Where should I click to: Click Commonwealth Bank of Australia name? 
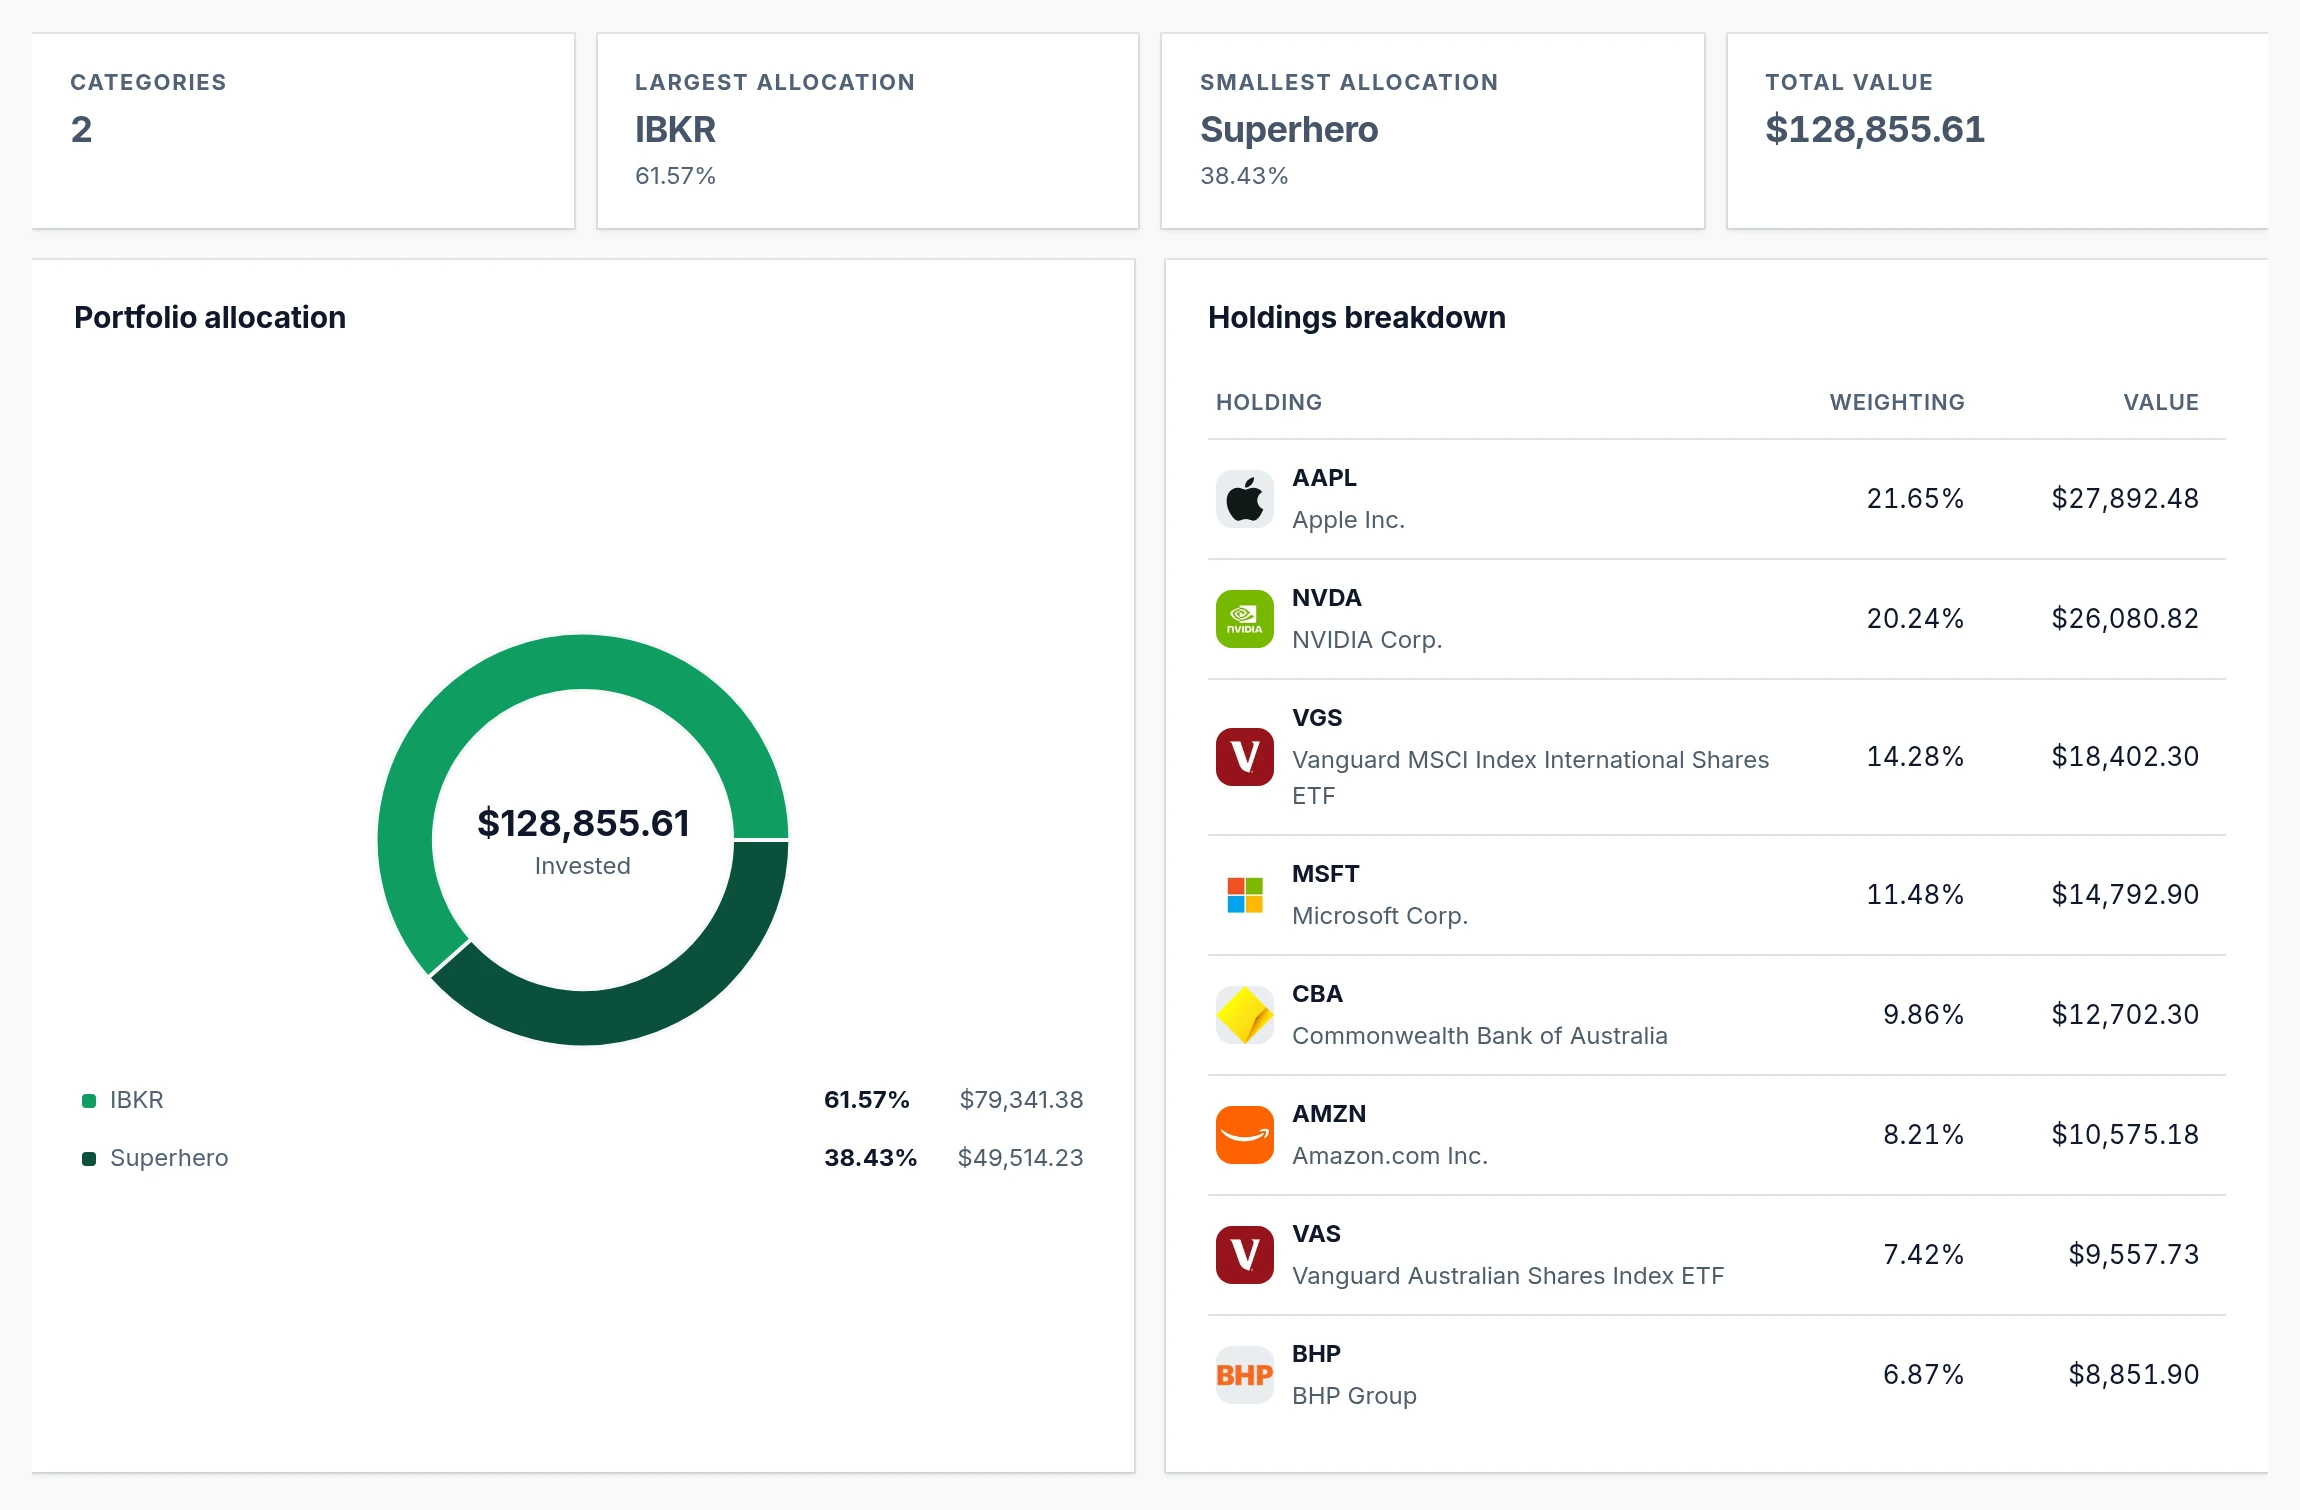click(x=1480, y=1036)
